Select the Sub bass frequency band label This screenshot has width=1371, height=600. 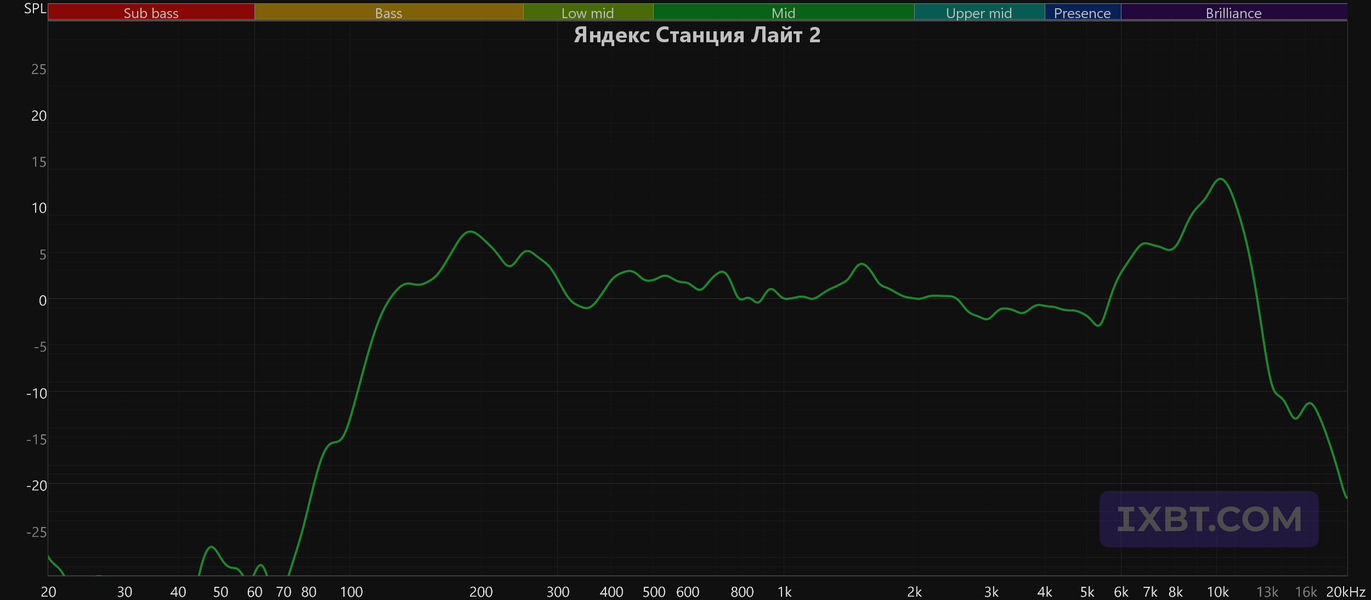[151, 13]
